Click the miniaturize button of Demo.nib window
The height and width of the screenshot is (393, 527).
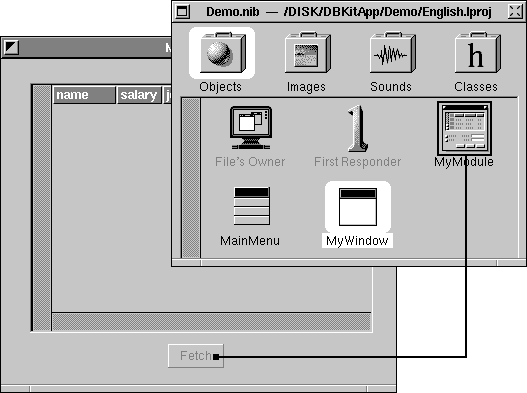point(183,12)
